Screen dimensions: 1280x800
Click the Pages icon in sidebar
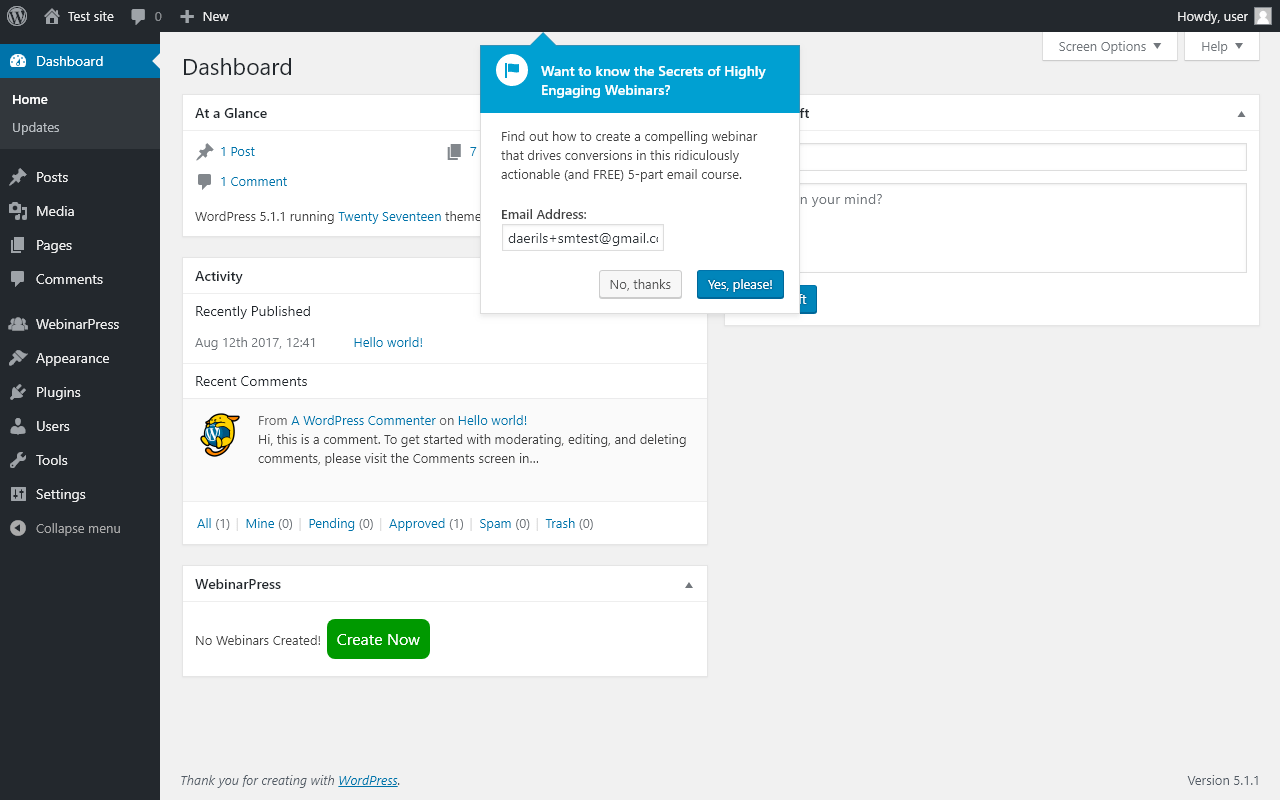(18, 245)
